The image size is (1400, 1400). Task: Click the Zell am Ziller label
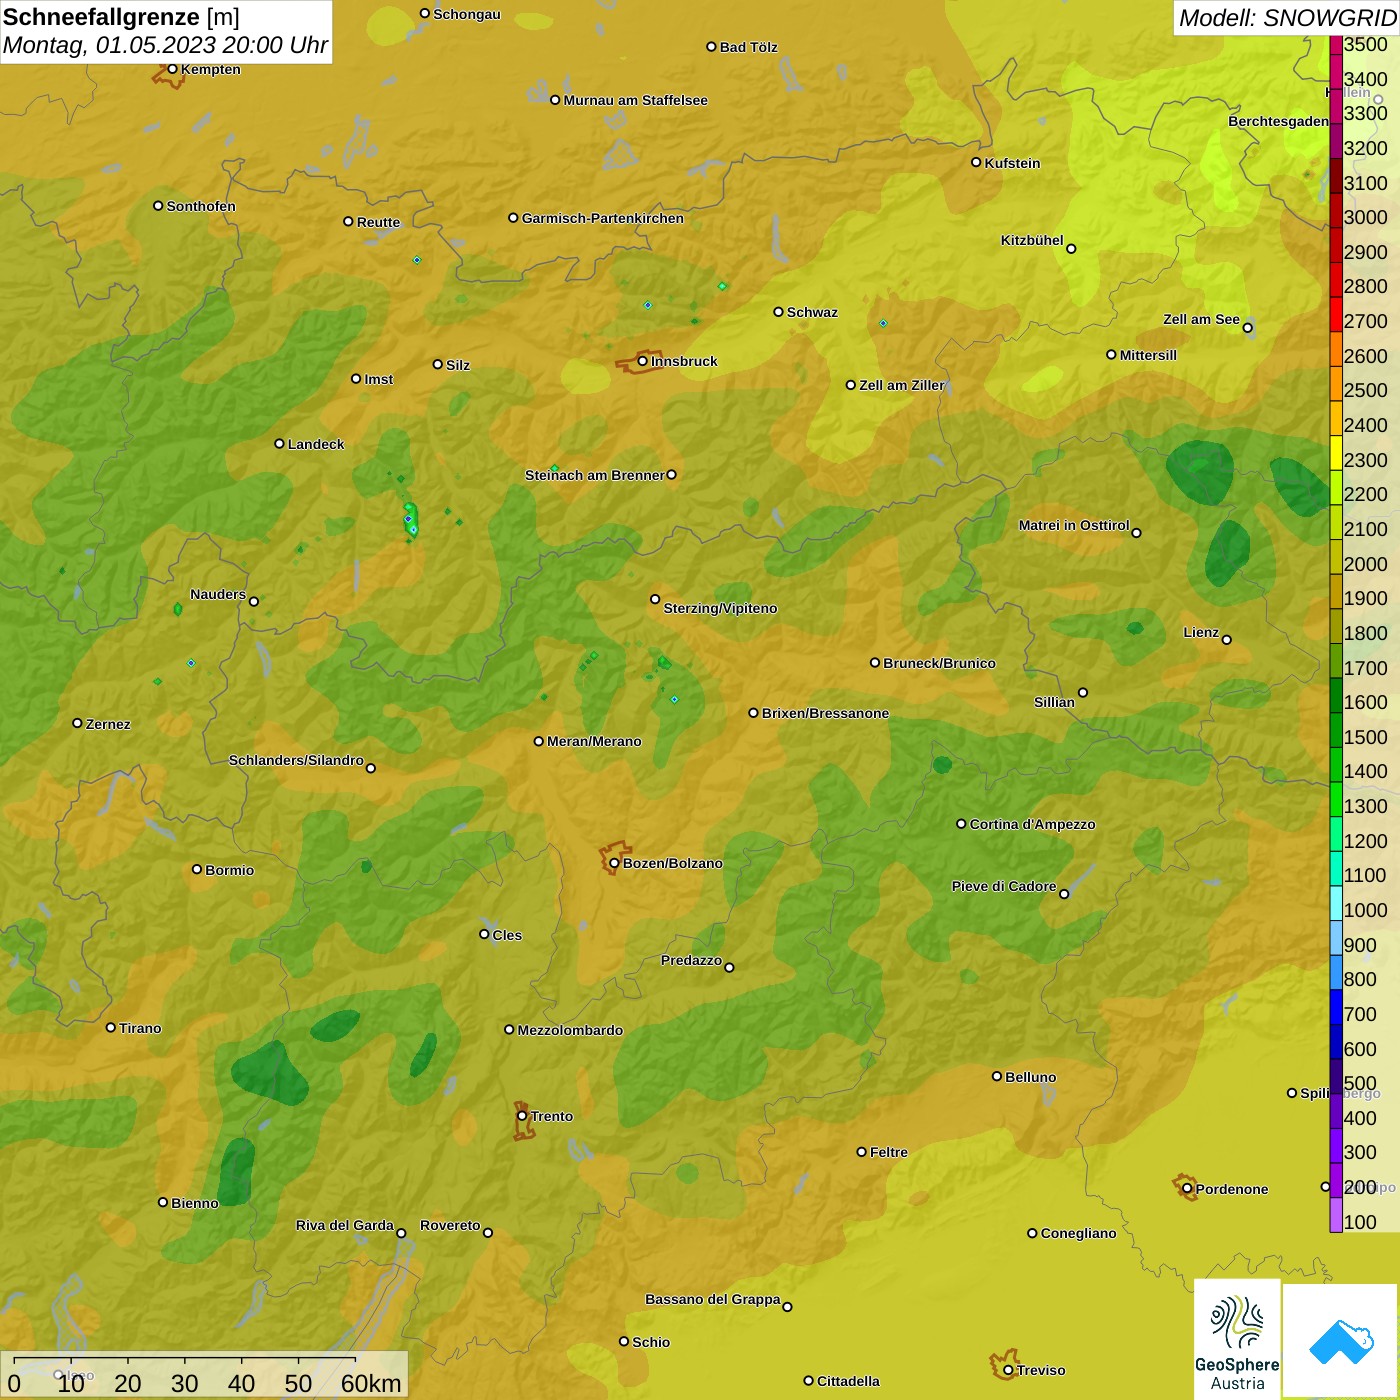(902, 385)
